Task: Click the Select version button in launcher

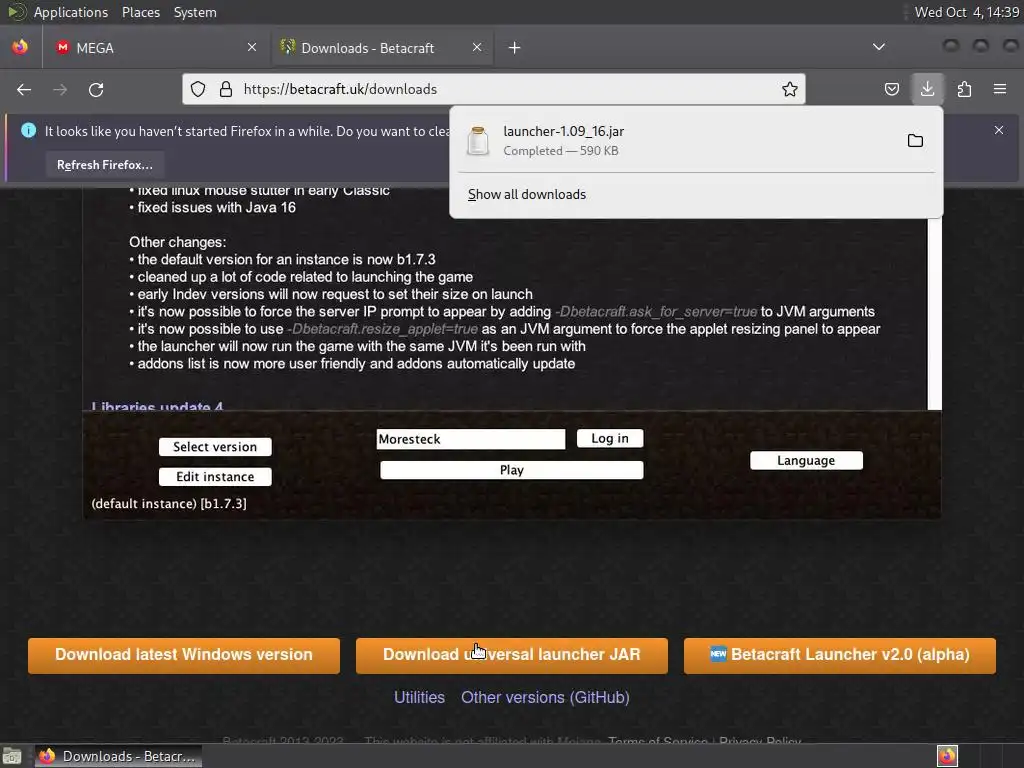Action: click(215, 447)
